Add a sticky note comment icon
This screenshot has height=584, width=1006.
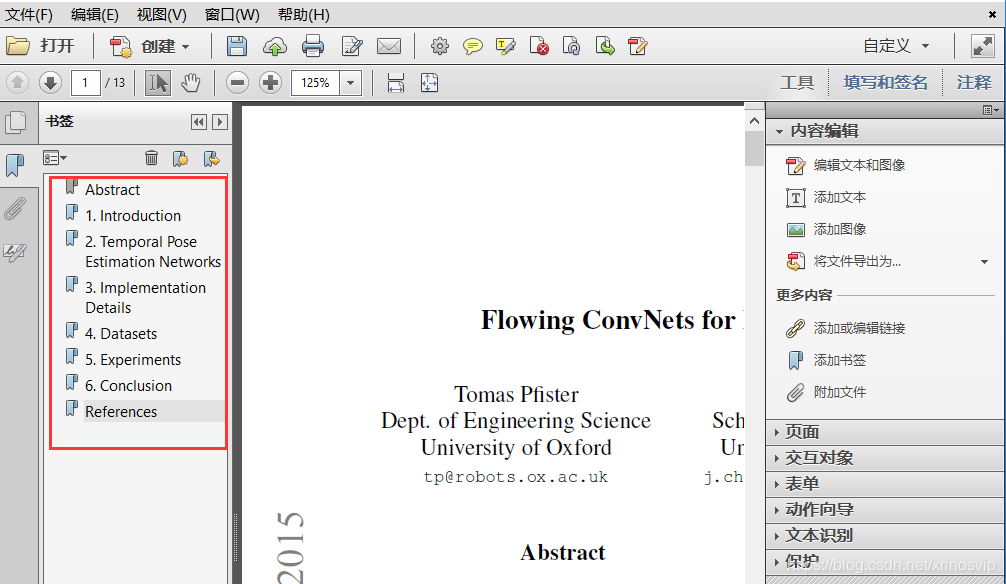click(473, 46)
